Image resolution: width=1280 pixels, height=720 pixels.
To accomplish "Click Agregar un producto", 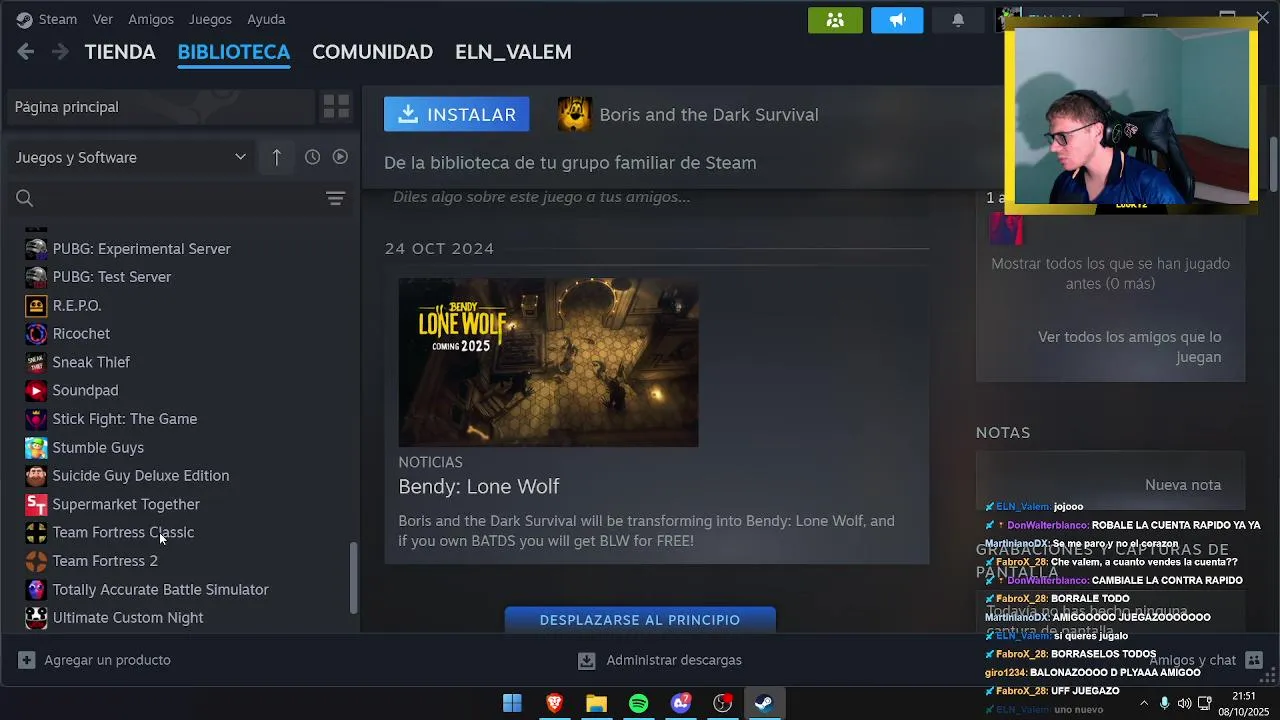I will point(95,660).
